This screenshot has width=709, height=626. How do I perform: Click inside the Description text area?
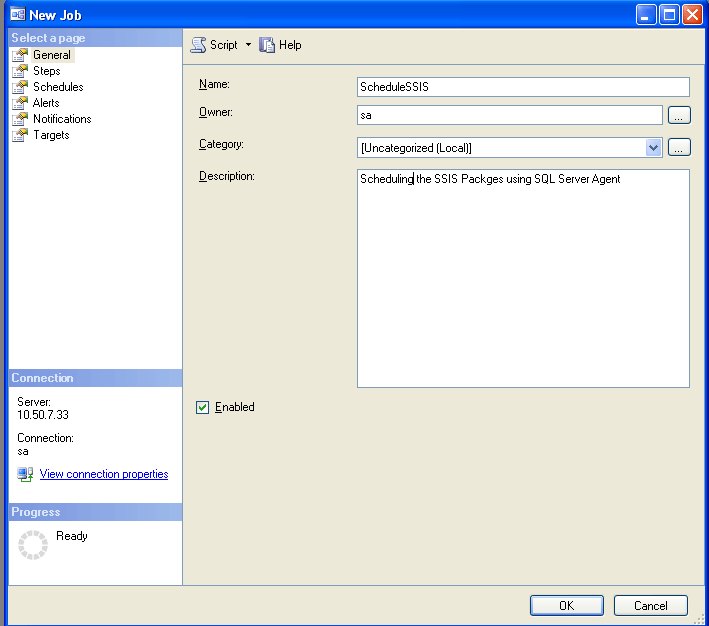coord(523,279)
